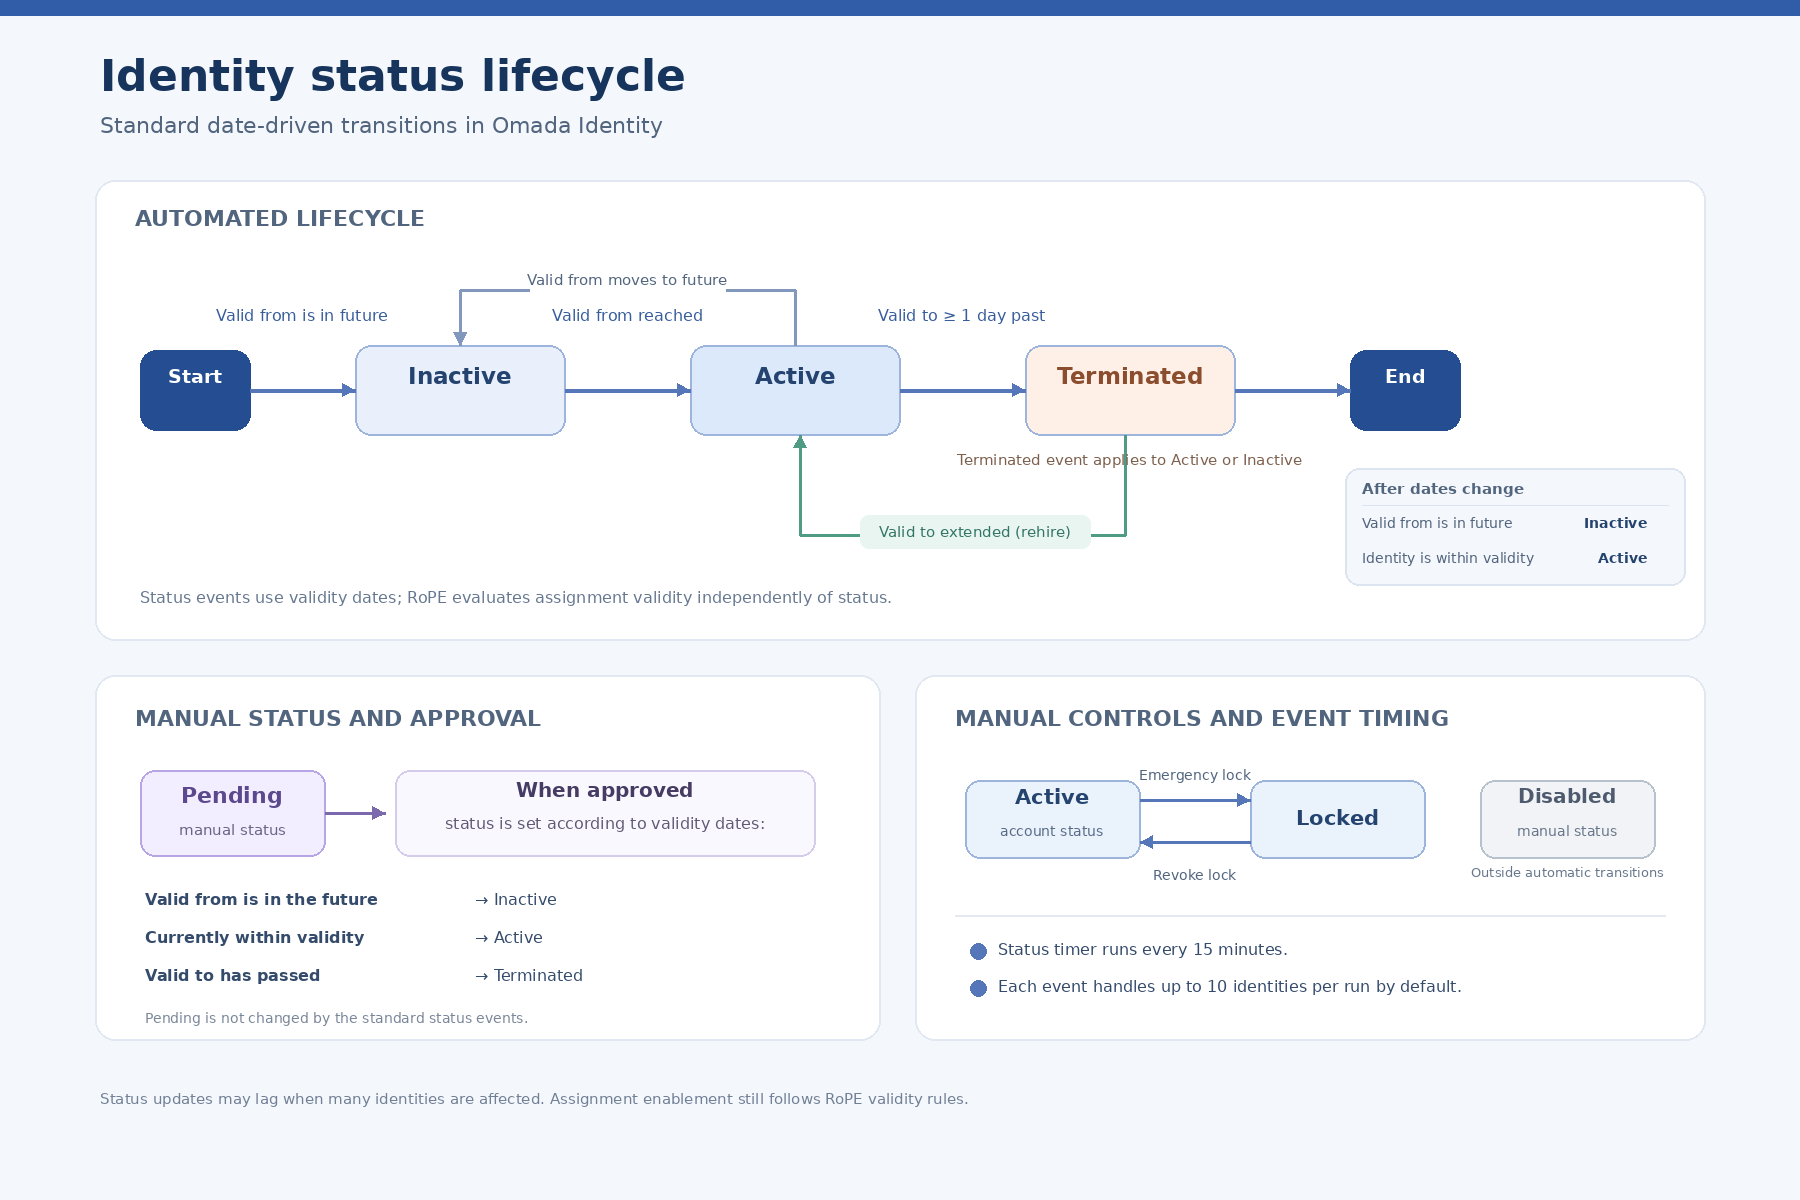Select the Locked state box
1800x1200 pixels.
(x=1337, y=819)
